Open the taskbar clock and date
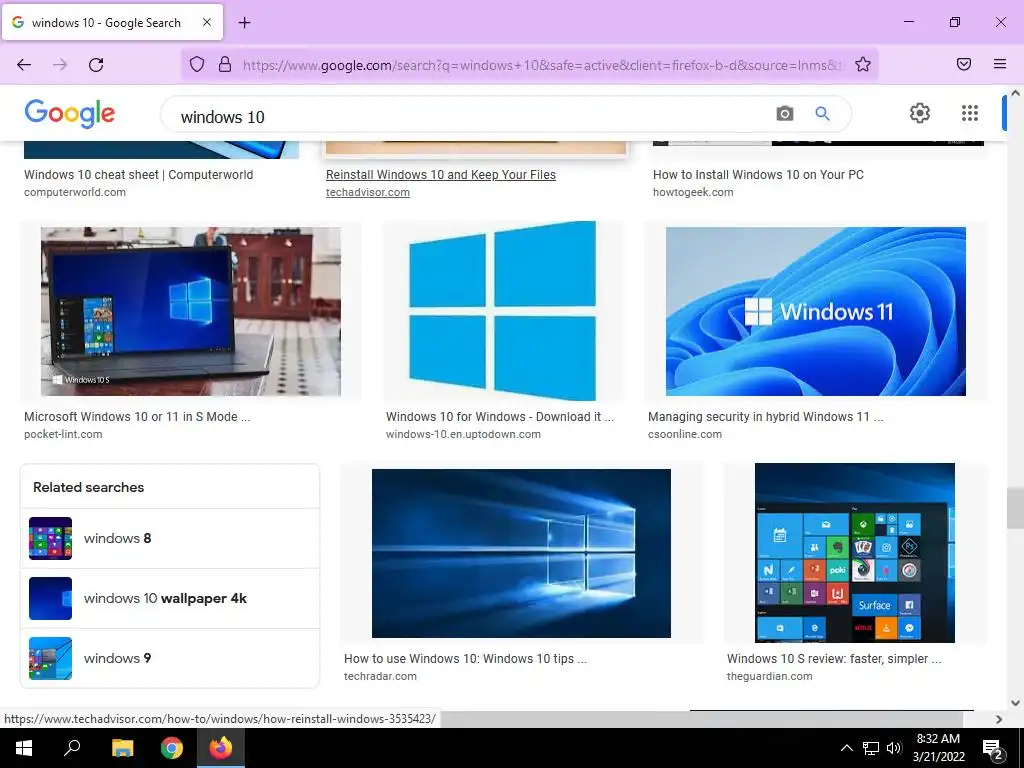Screen dimensions: 1024x768 tap(938, 748)
